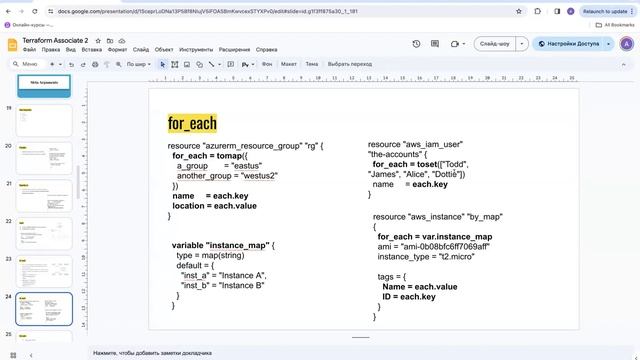The height and width of the screenshot is (360, 640).
Task: Add a new slide with plus icon
Action: pyautogui.click(x=52, y=64)
